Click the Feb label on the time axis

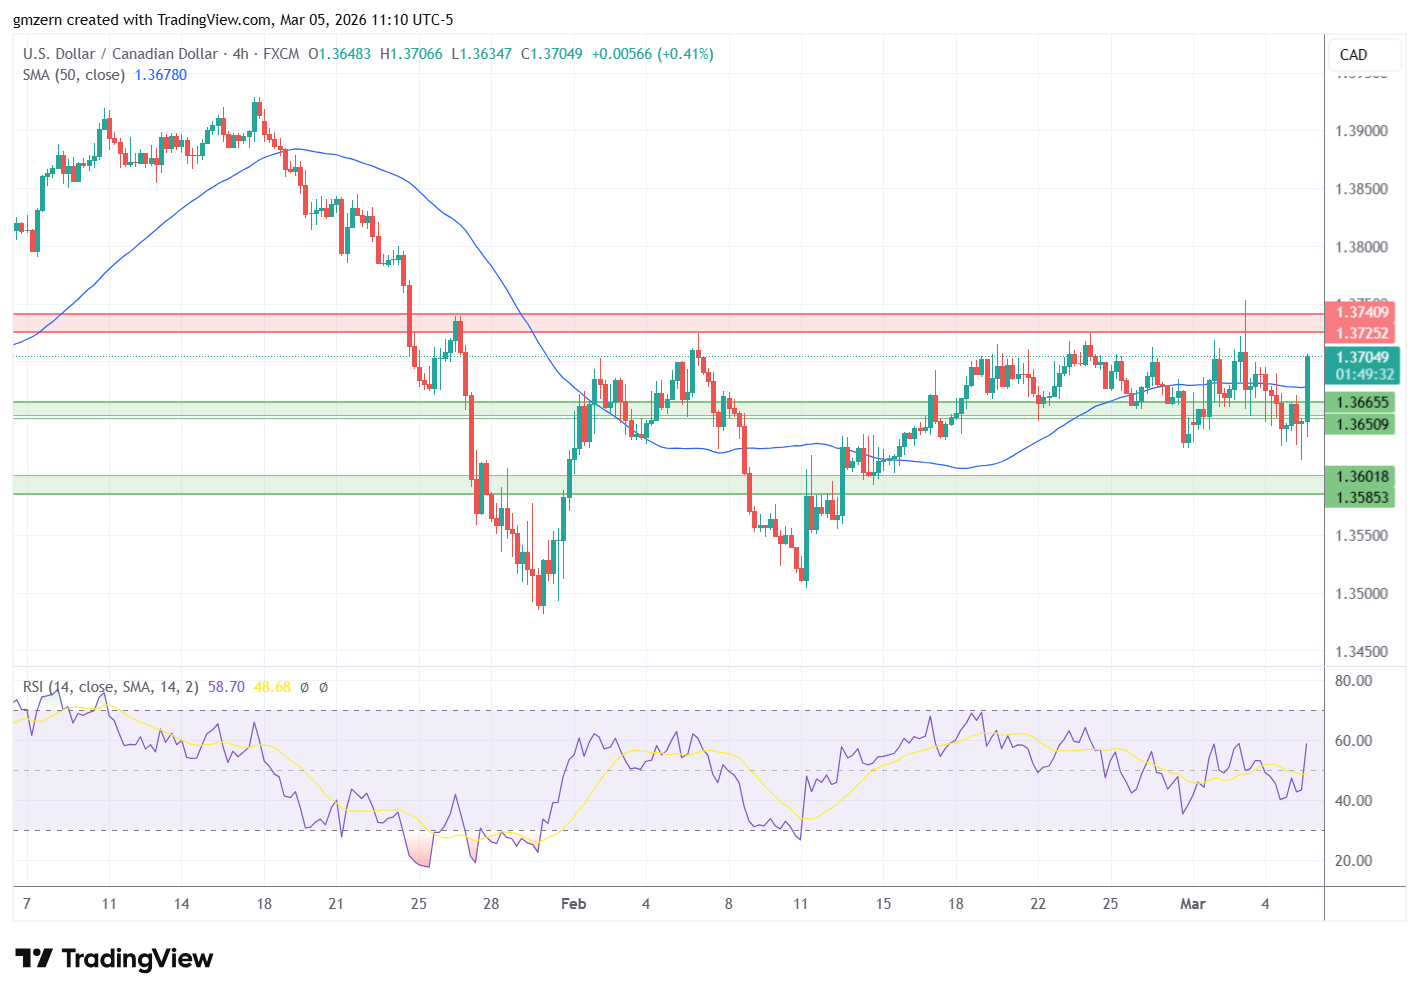[x=573, y=904]
